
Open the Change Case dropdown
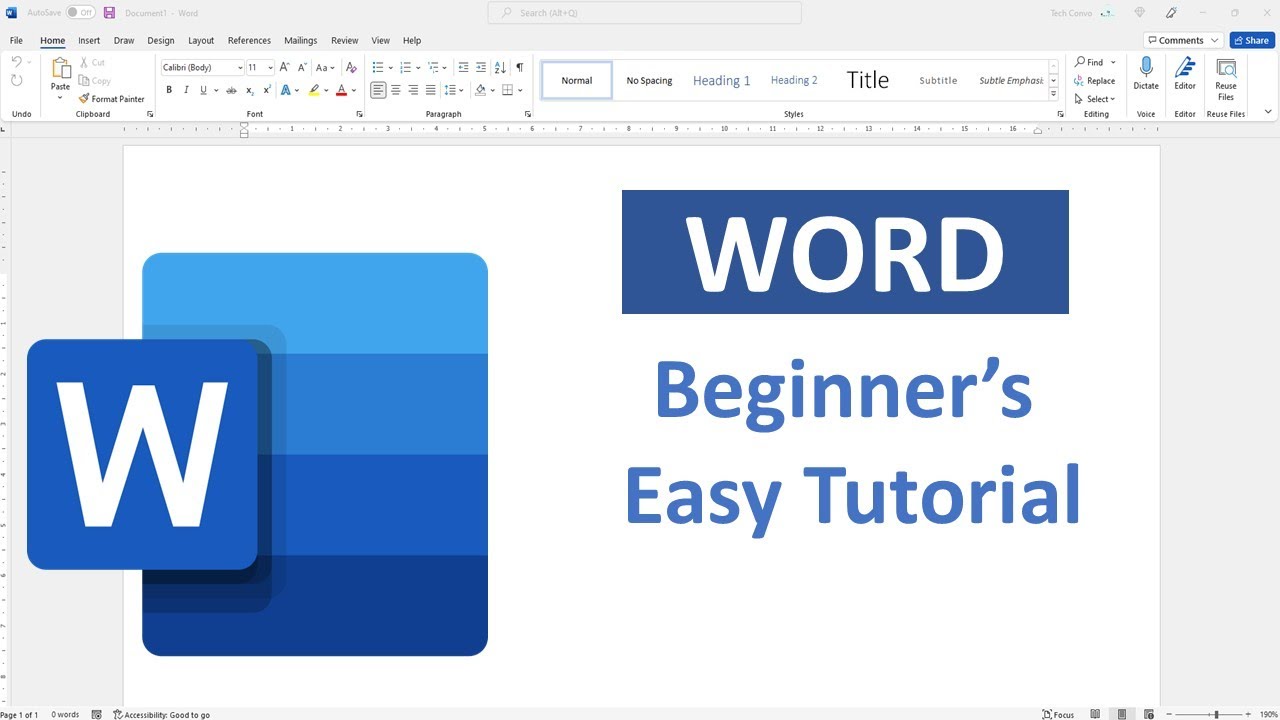point(325,67)
